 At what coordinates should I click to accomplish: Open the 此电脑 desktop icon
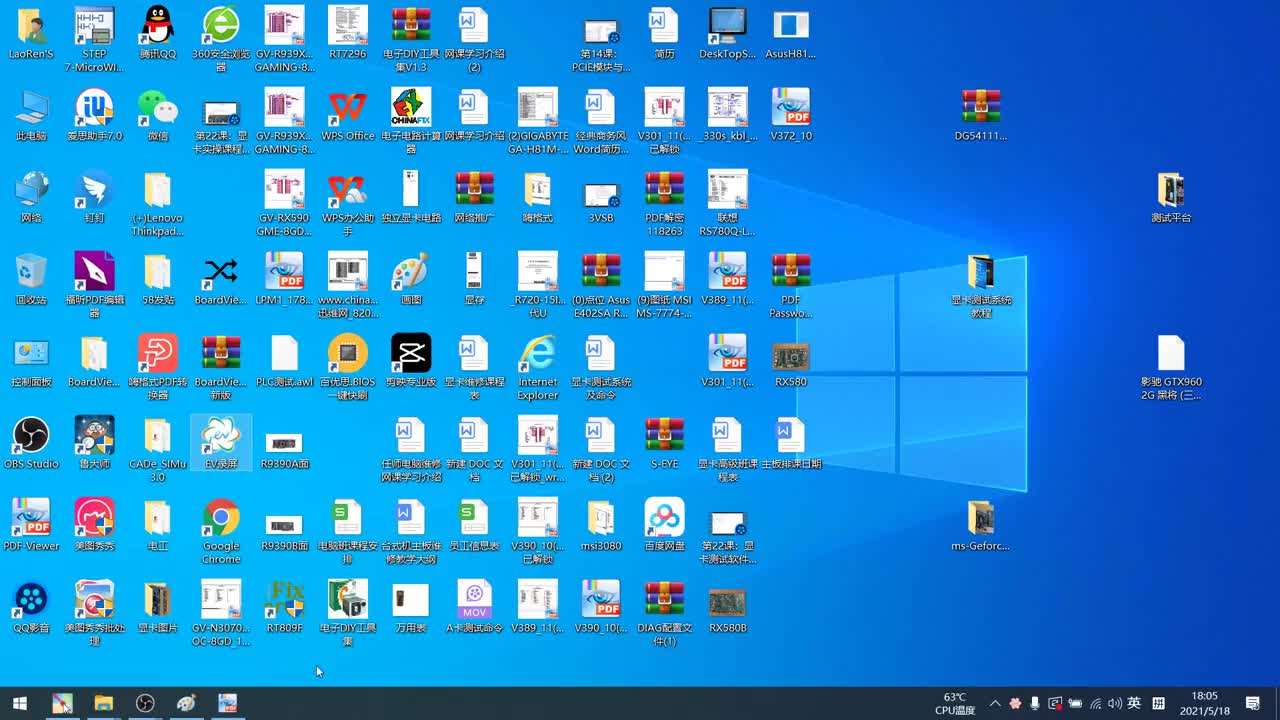coord(31,115)
